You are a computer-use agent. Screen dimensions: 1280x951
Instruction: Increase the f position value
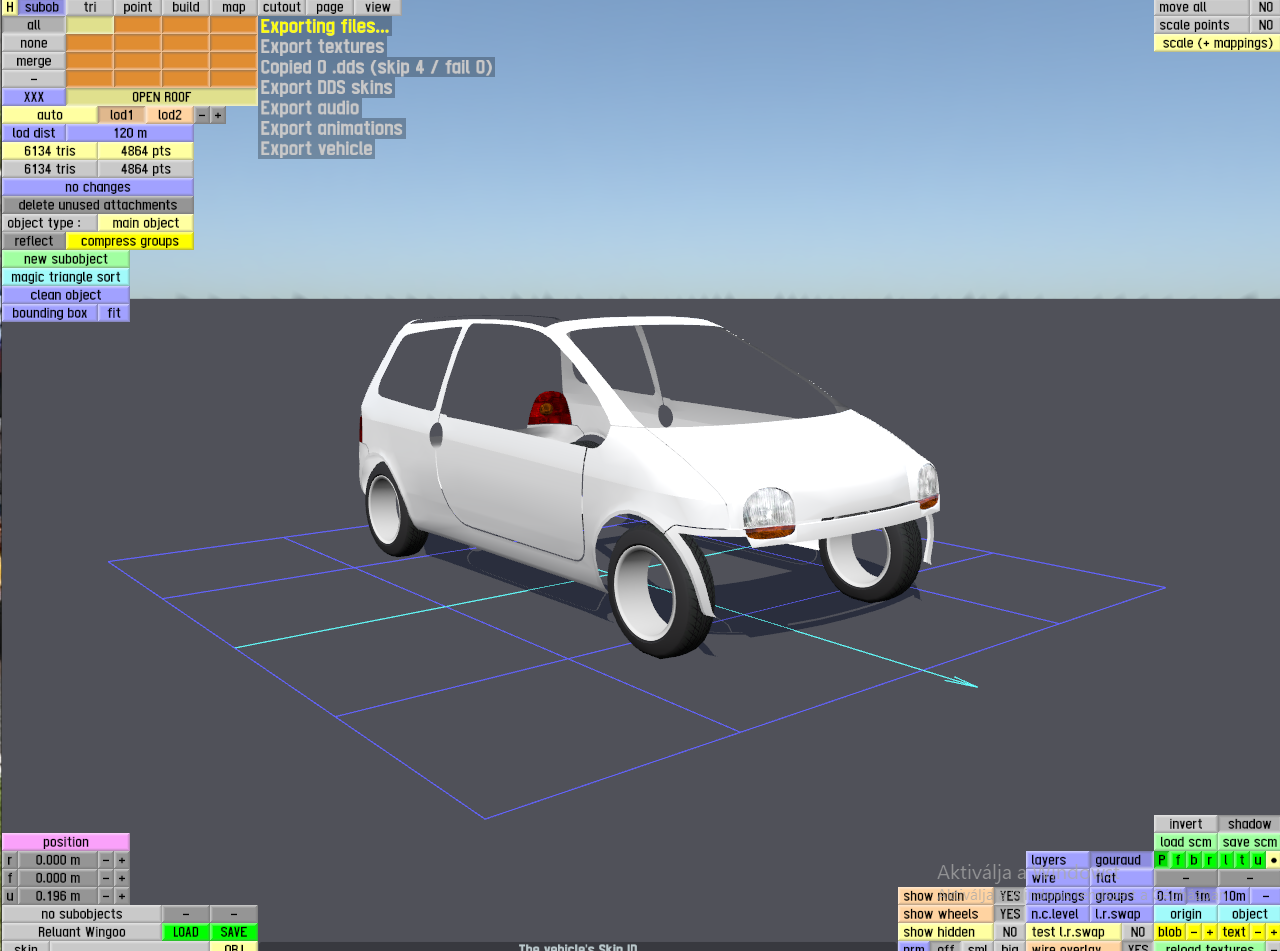click(x=122, y=878)
